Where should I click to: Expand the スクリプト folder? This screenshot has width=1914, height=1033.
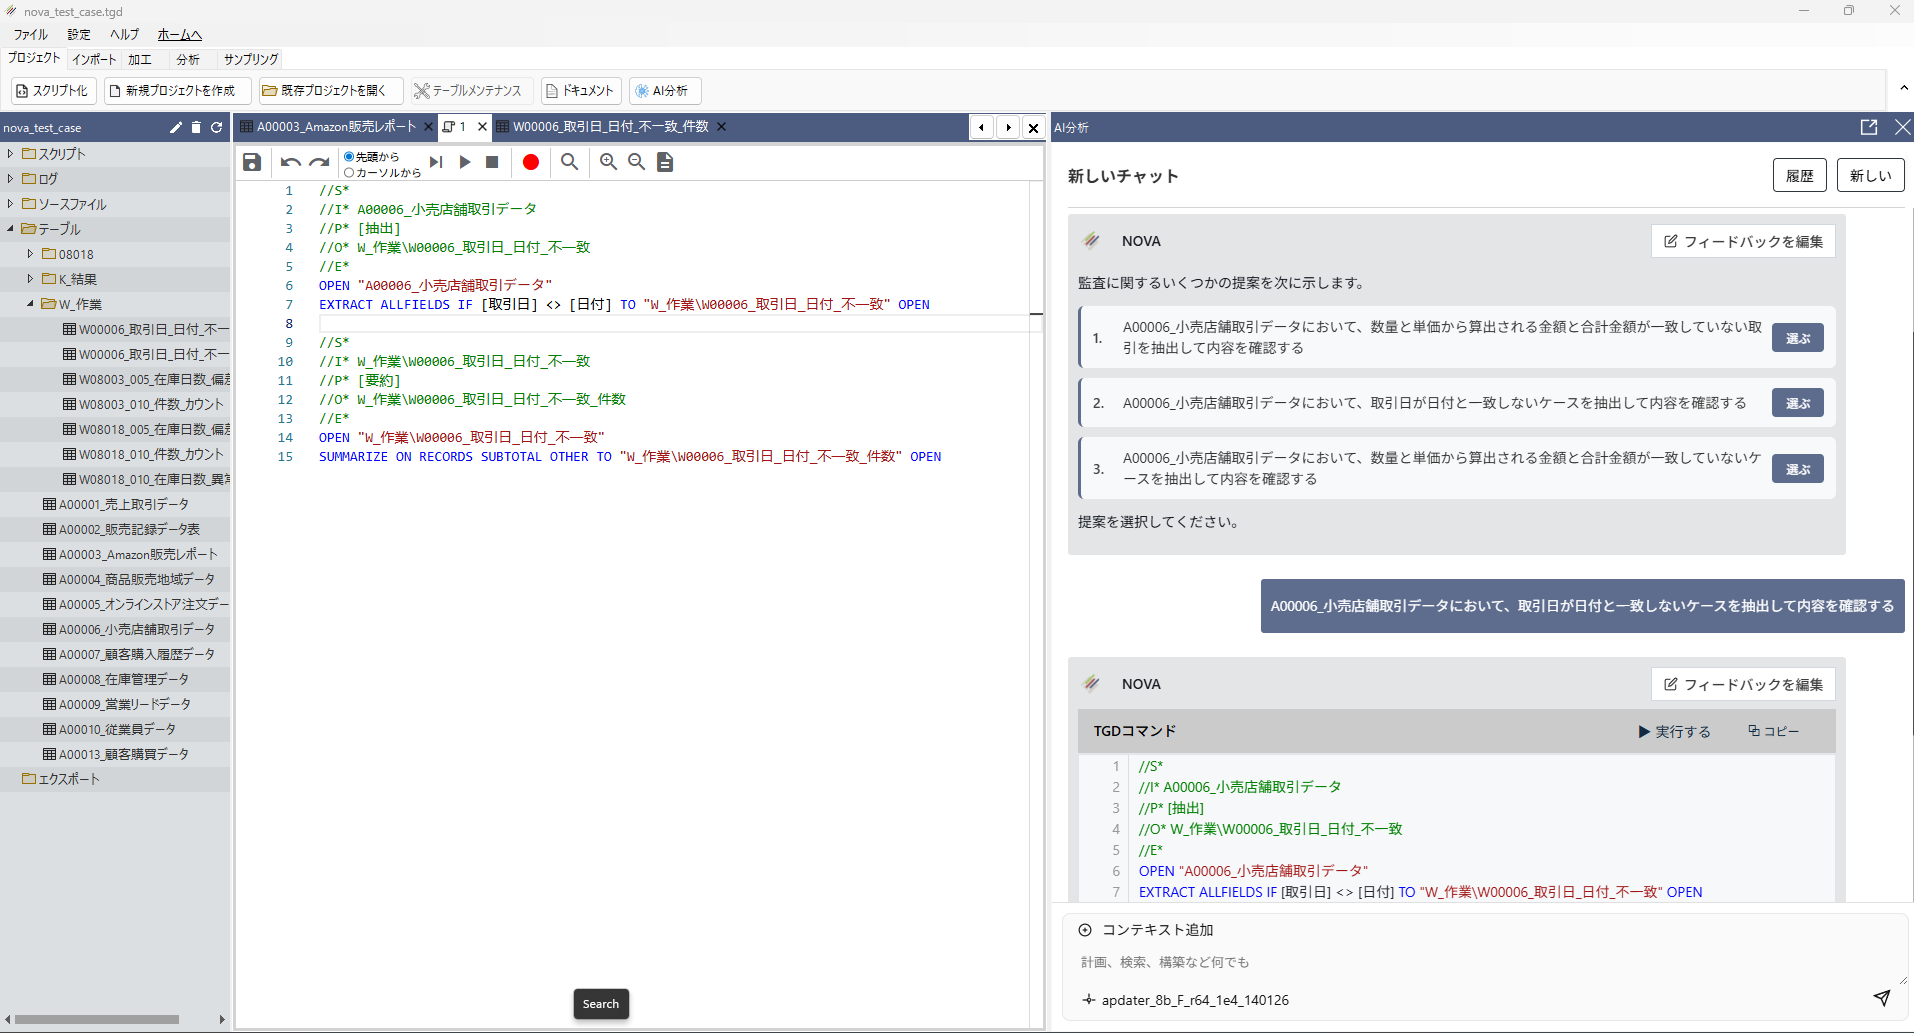[9, 153]
